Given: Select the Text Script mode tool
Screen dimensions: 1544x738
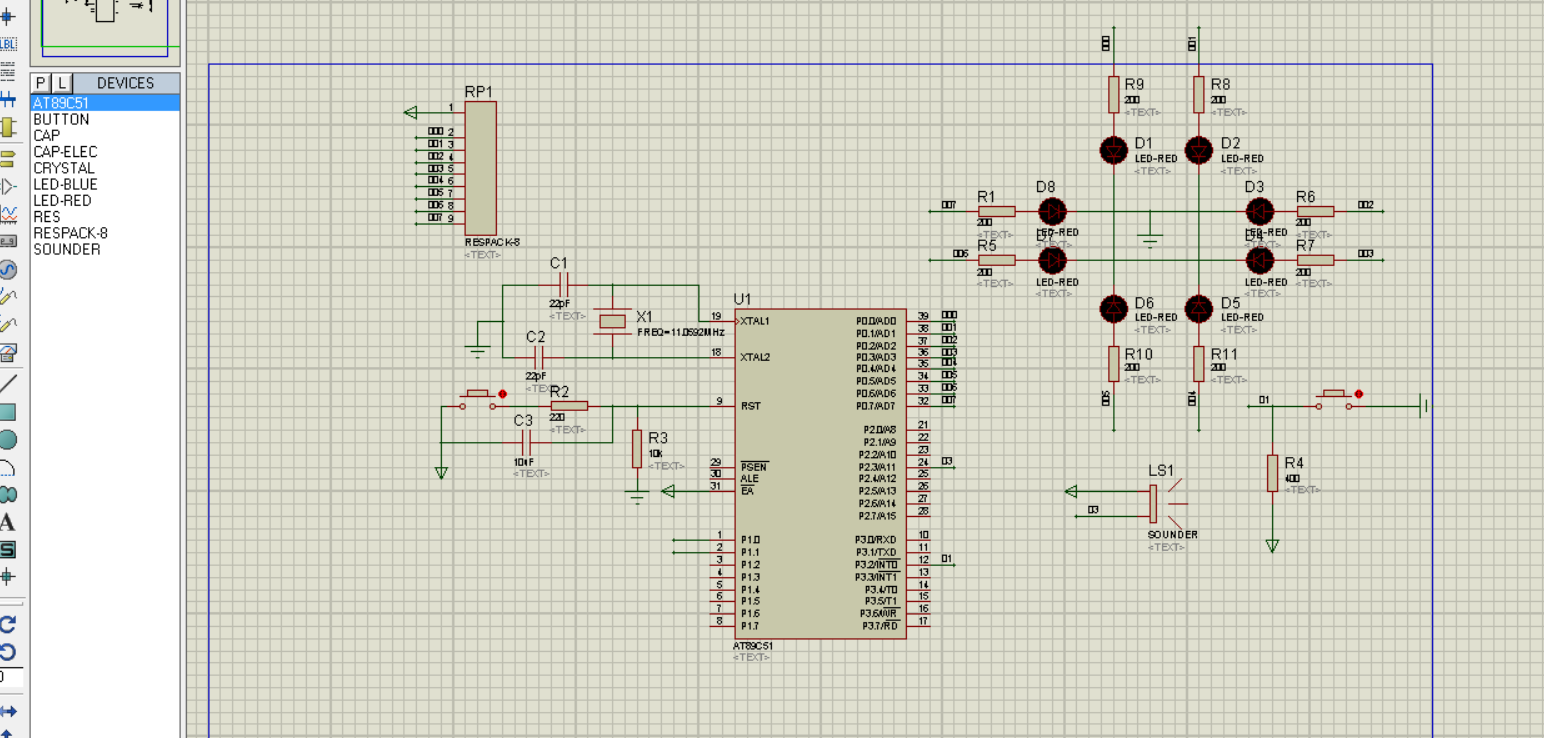Looking at the screenshot, I should pos(8,71).
